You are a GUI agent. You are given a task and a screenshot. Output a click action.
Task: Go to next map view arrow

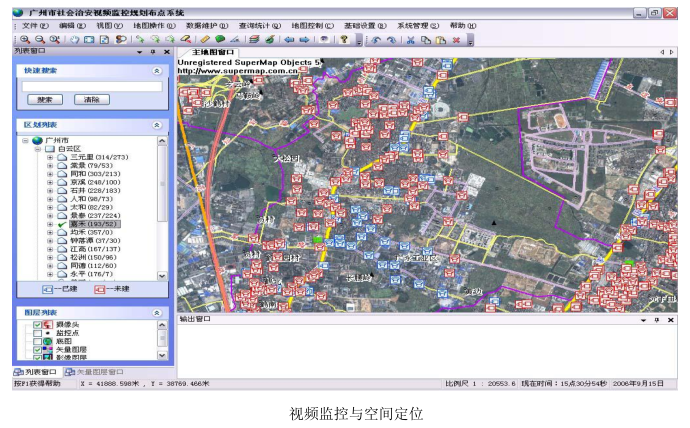(x=304, y=40)
